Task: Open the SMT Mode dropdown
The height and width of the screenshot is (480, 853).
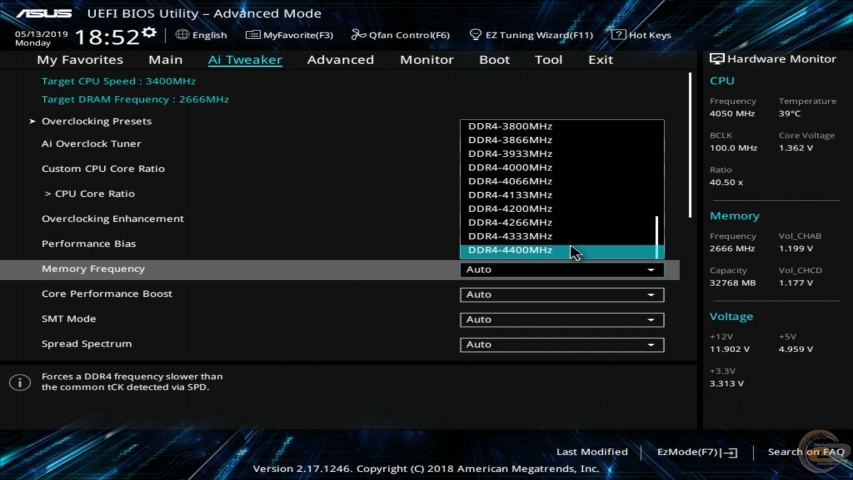Action: pyautogui.click(x=562, y=319)
